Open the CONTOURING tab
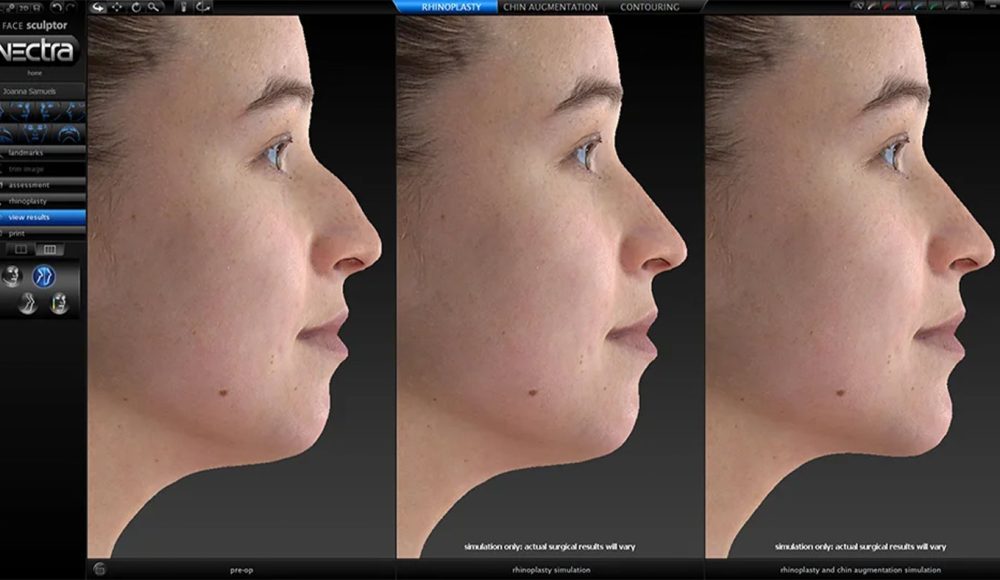The image size is (1000, 580). click(650, 6)
